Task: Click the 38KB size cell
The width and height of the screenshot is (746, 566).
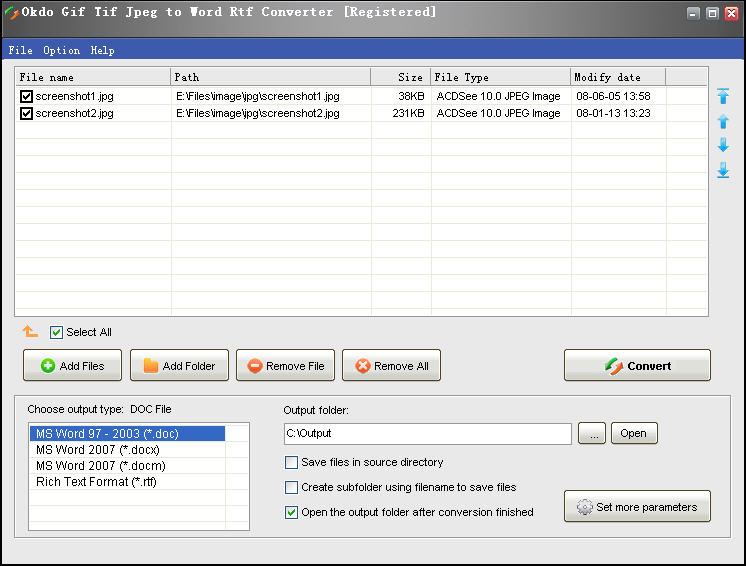Action: coord(411,97)
